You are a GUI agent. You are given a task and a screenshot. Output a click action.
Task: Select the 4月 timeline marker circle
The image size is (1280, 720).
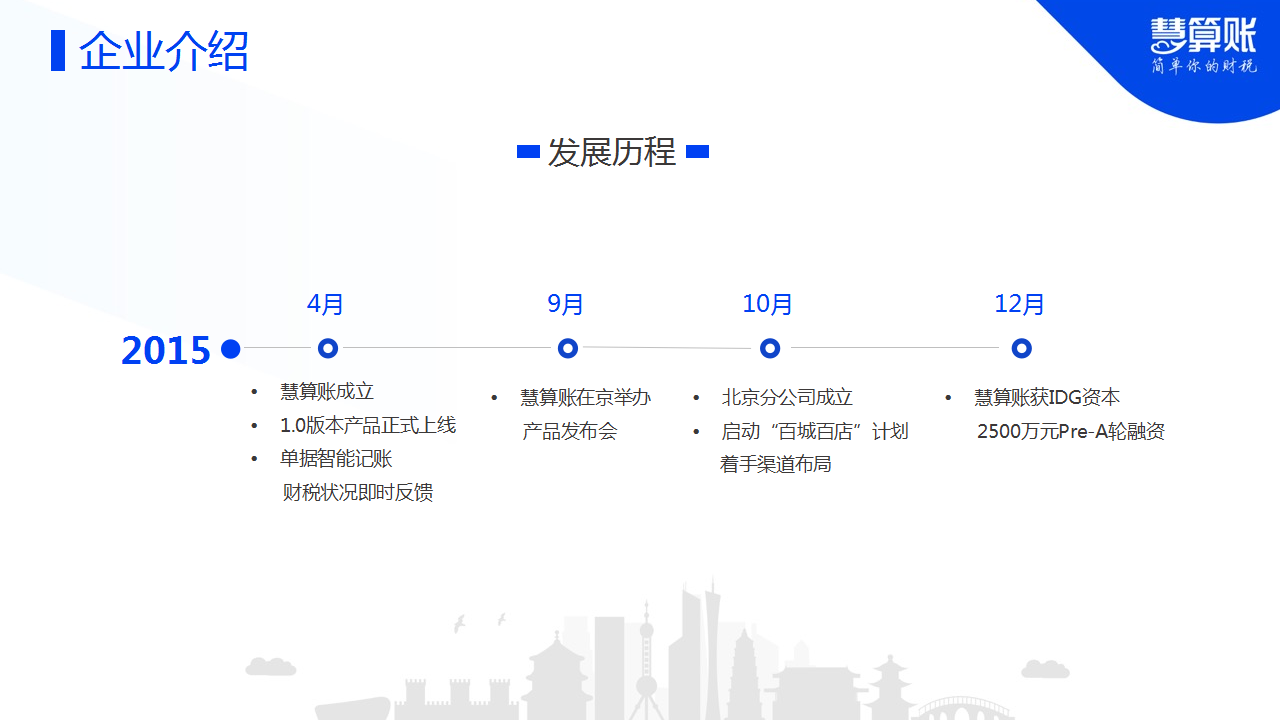pos(327,348)
